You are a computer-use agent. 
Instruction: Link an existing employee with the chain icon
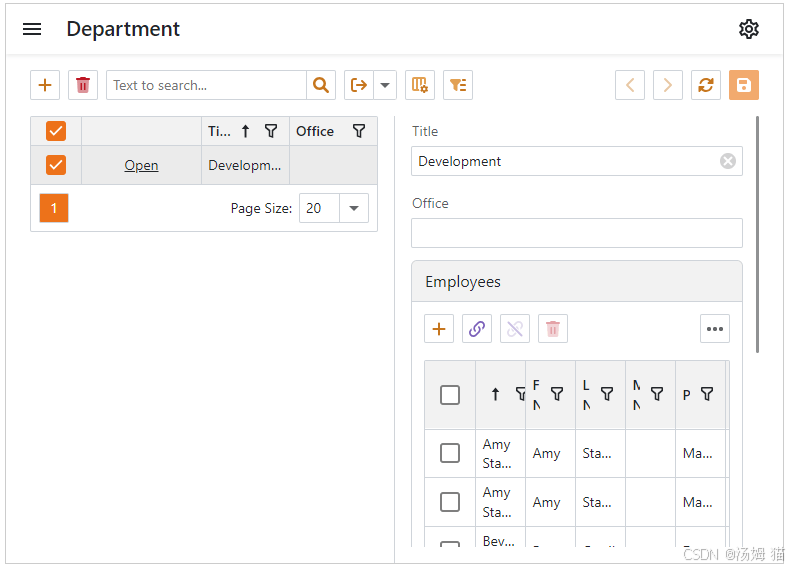click(x=477, y=329)
